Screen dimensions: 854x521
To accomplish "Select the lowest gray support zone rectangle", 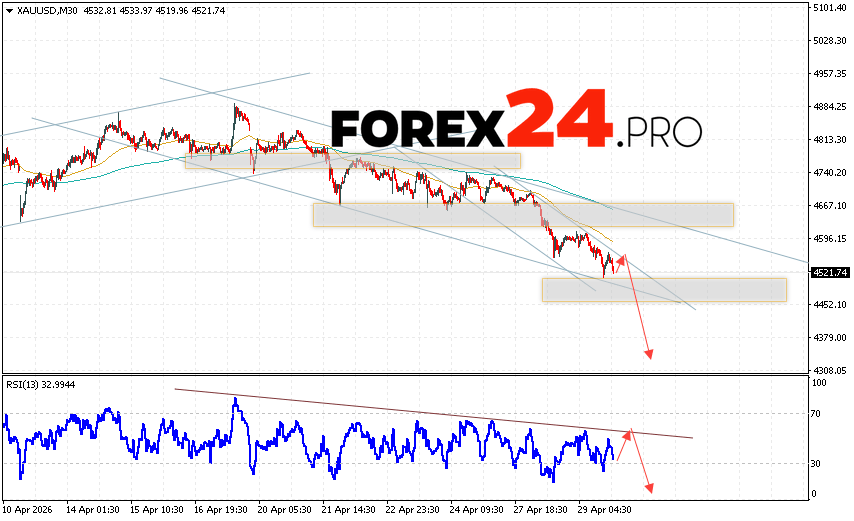I will point(664,290).
